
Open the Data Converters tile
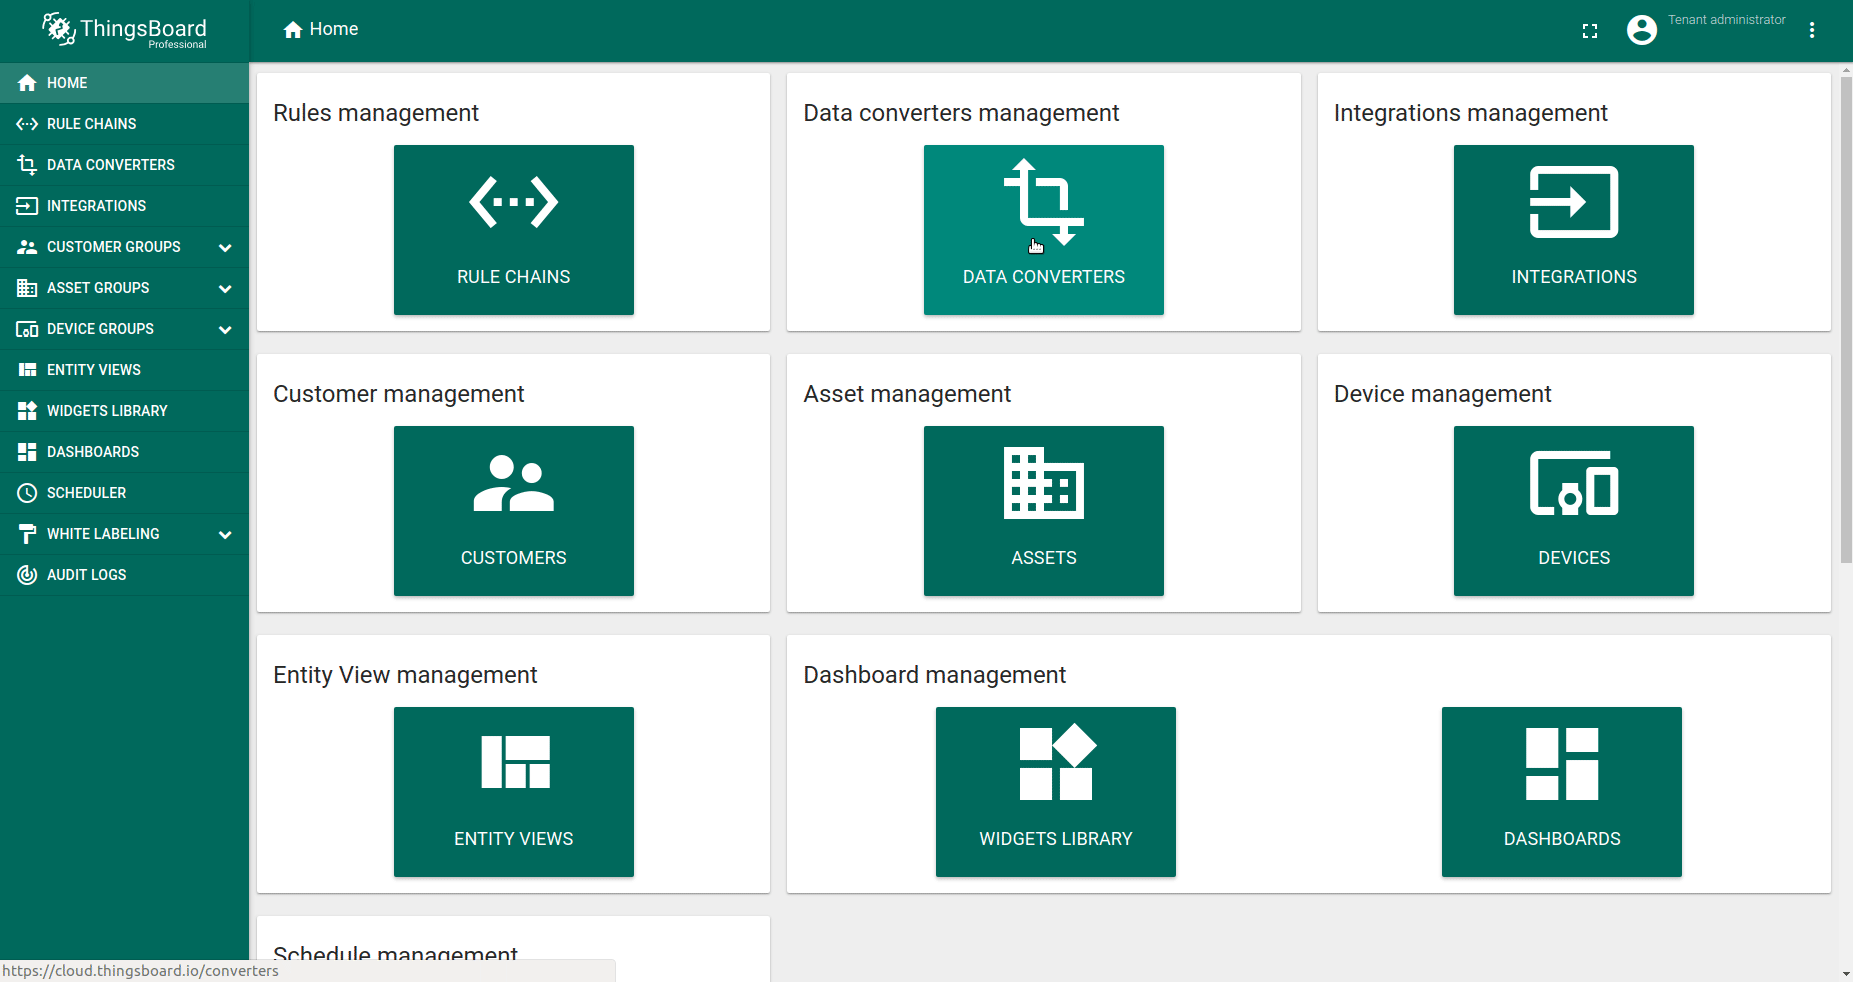[1043, 230]
